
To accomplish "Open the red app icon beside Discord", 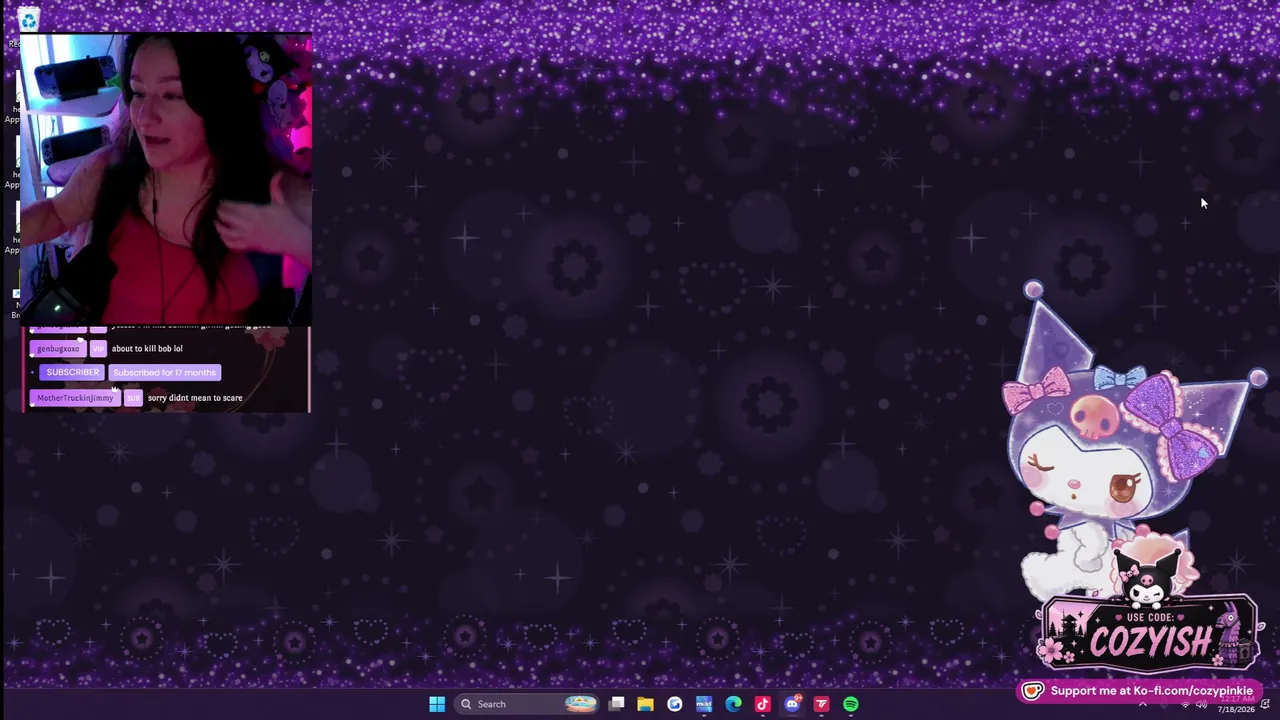I will tap(821, 704).
